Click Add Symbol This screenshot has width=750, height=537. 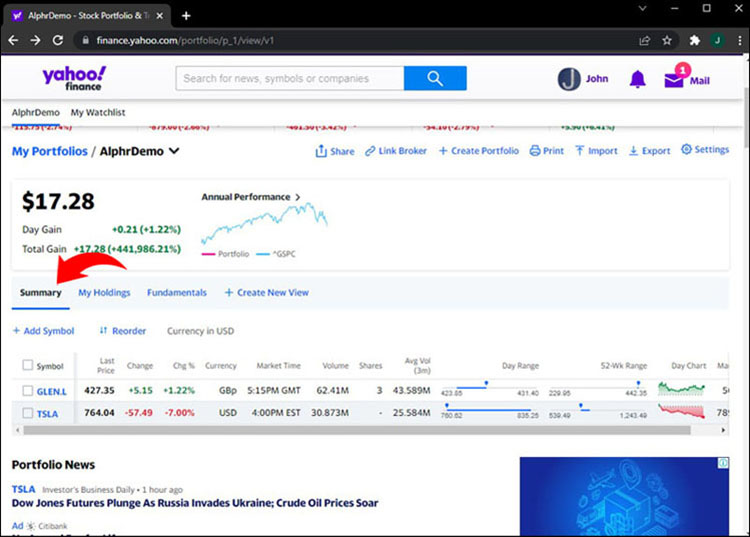[x=44, y=331]
